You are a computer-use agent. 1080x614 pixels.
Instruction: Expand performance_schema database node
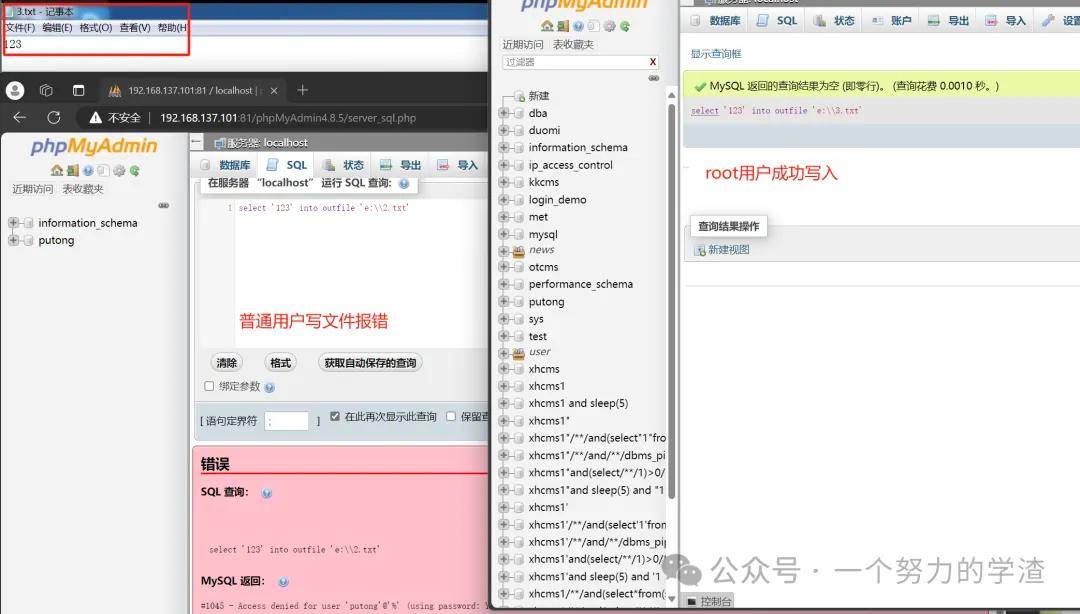pos(504,284)
